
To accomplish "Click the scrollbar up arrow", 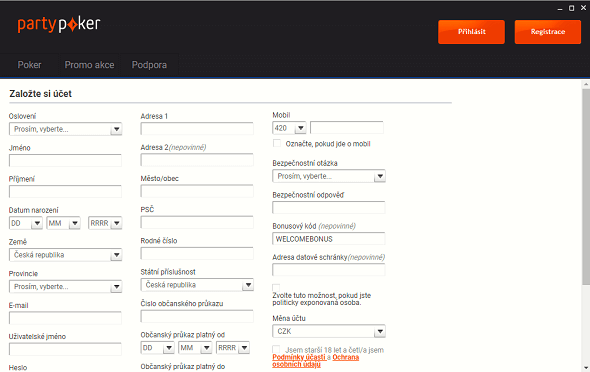I will tap(586, 84).
